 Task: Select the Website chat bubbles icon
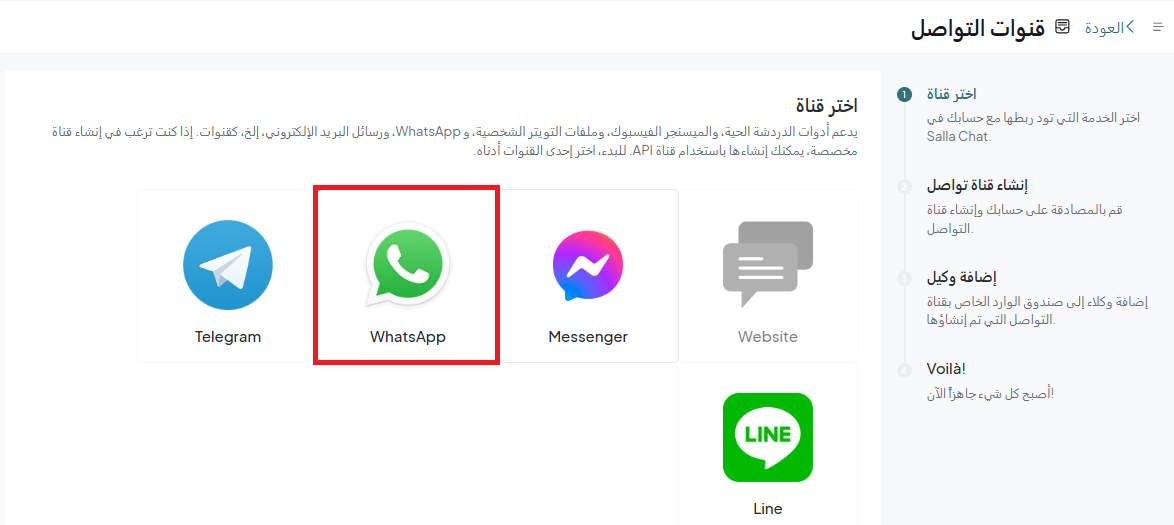[x=767, y=264]
